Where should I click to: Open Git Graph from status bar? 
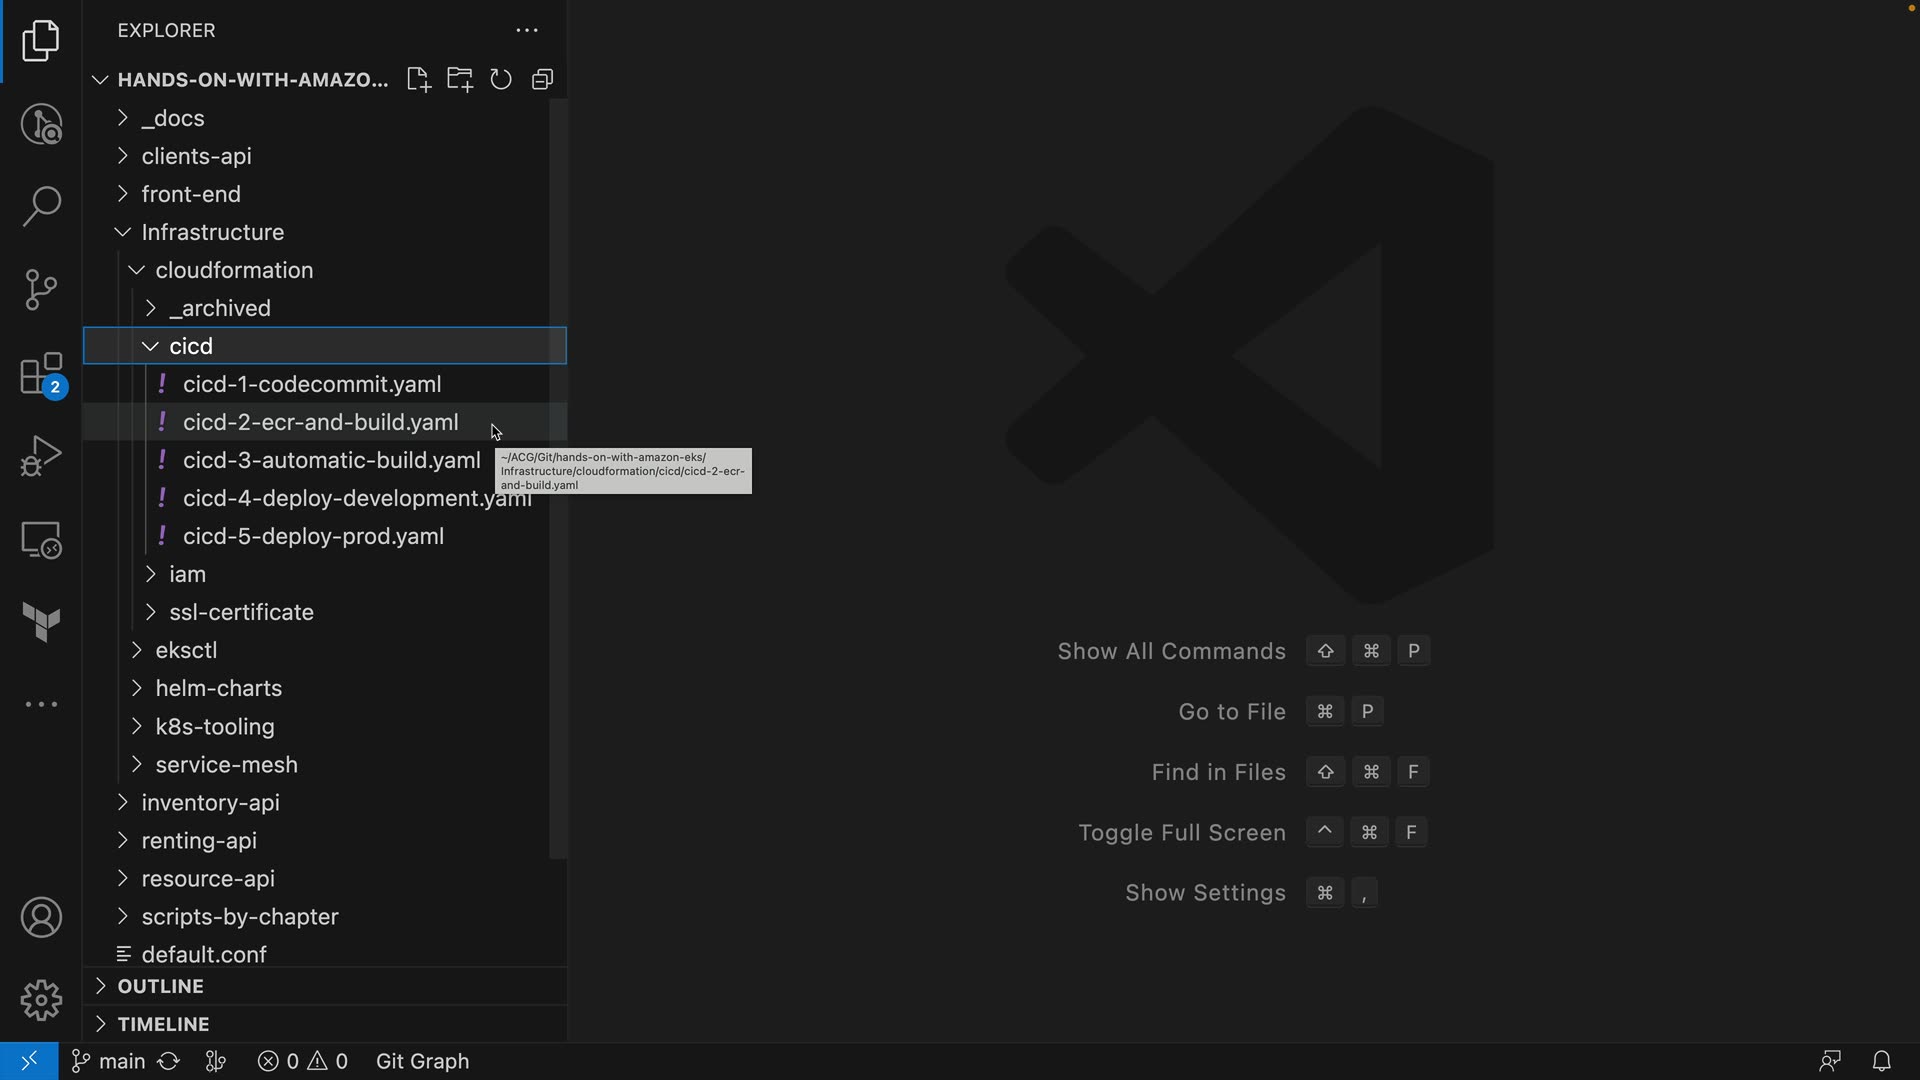click(x=422, y=1061)
